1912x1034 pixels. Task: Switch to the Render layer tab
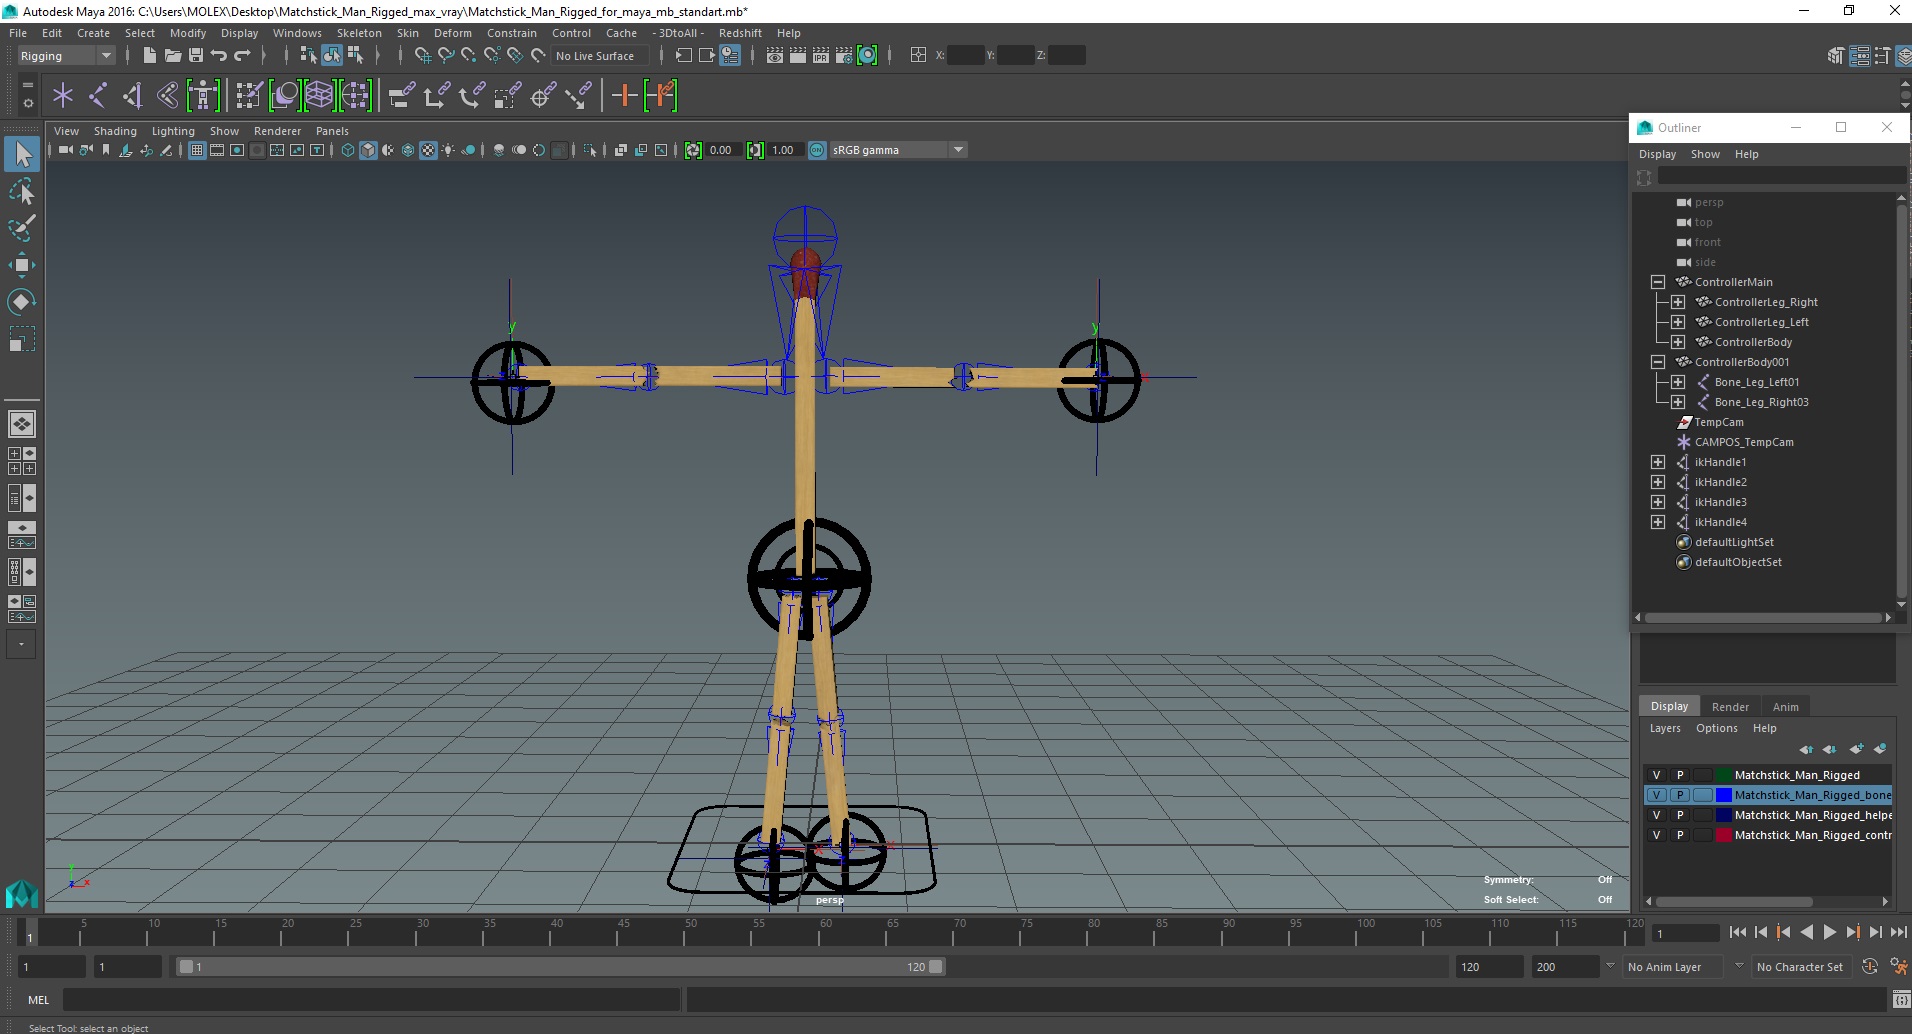(x=1730, y=707)
